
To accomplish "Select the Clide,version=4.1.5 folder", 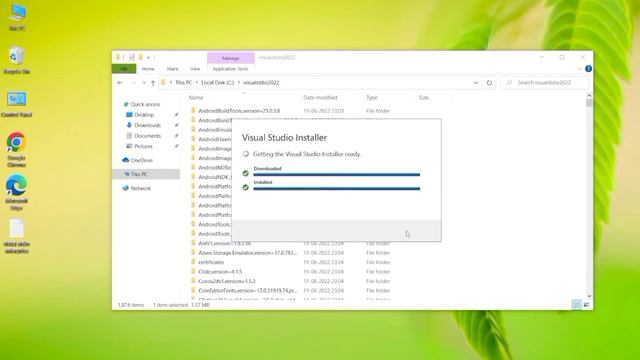I will (x=220, y=271).
